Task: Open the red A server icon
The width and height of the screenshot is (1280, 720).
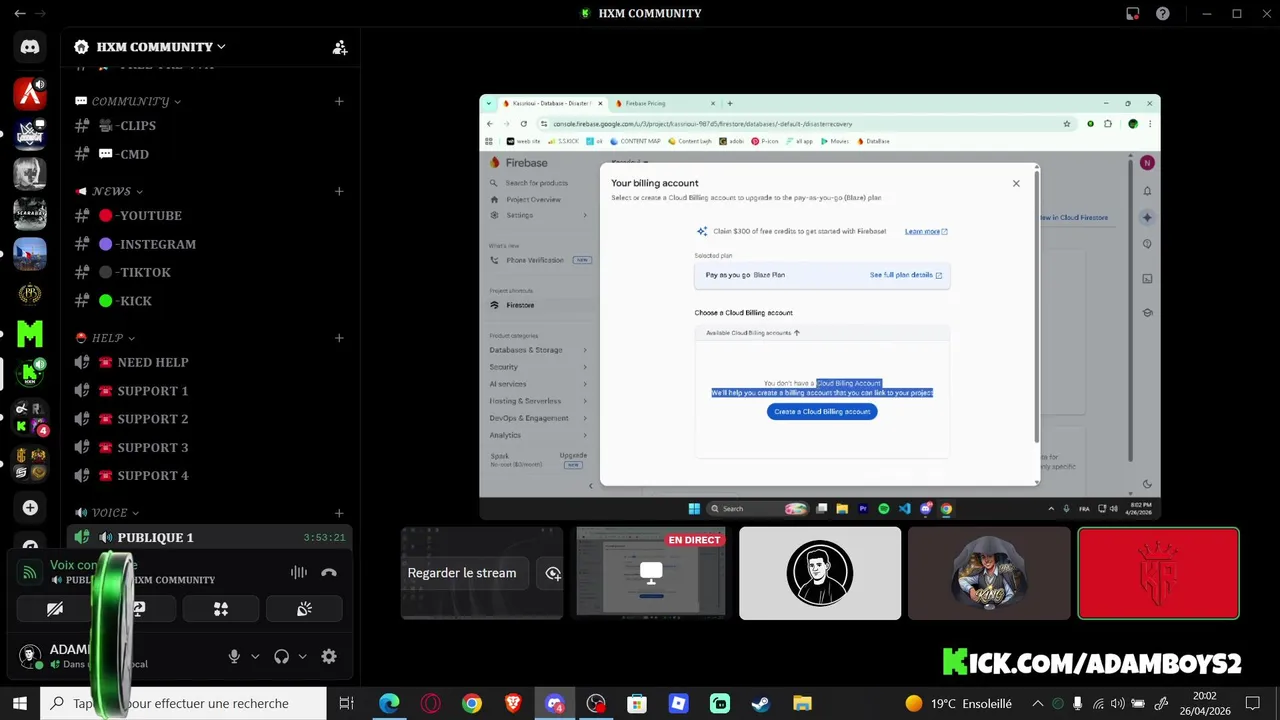Action: 30,95
